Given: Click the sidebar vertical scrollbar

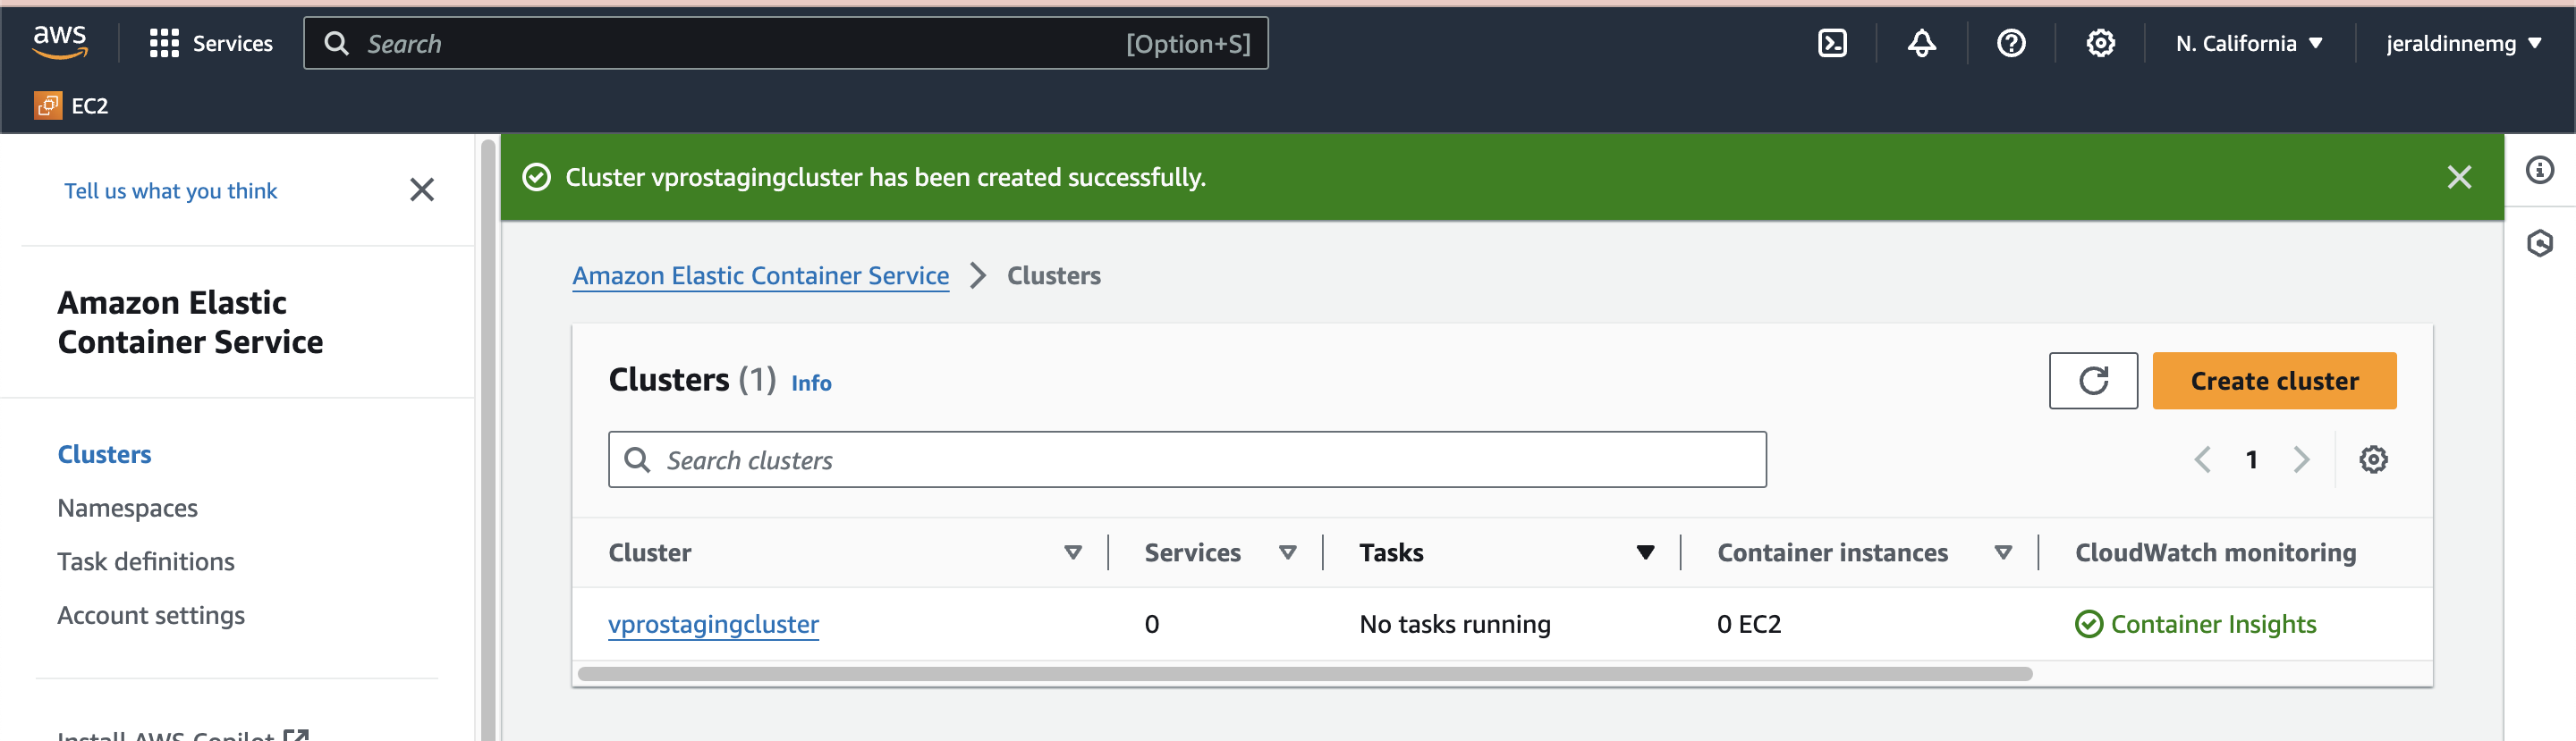Looking at the screenshot, I should click(488, 440).
